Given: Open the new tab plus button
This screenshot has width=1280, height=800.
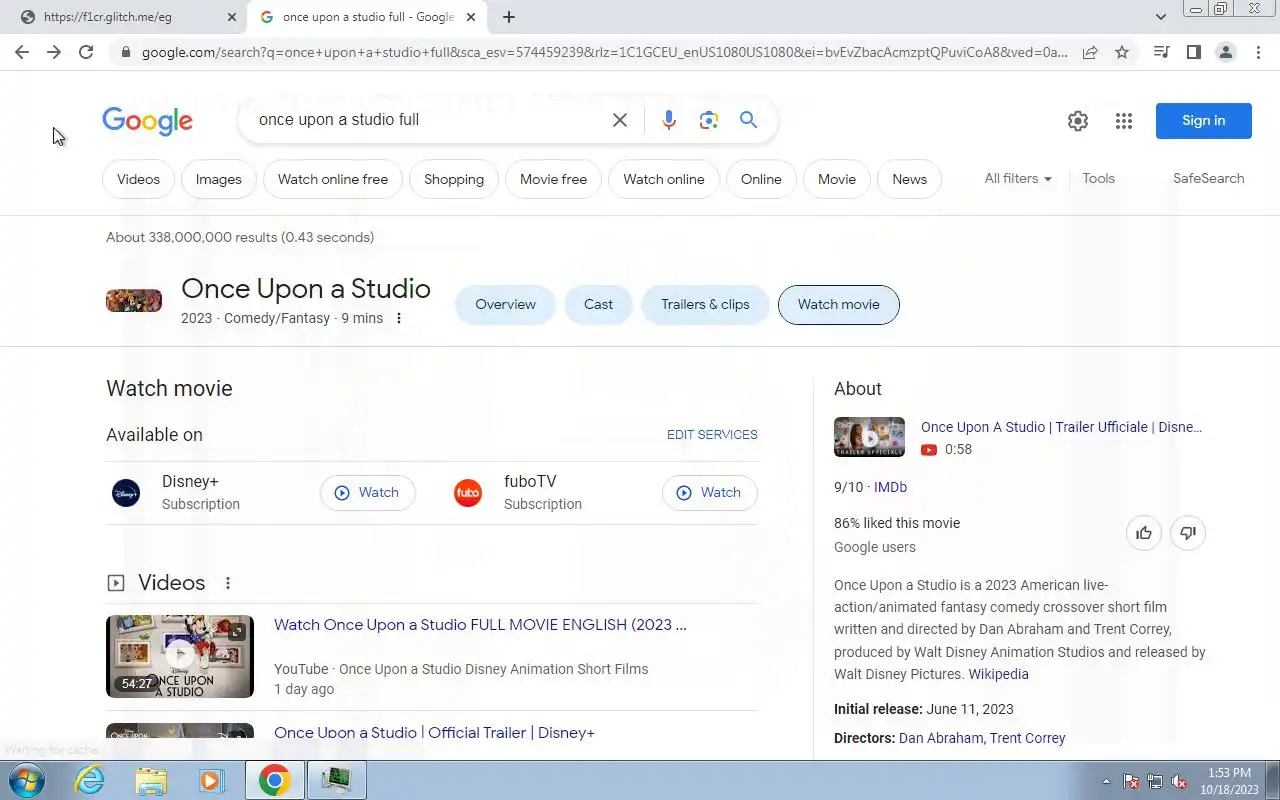Looking at the screenshot, I should point(509,17).
